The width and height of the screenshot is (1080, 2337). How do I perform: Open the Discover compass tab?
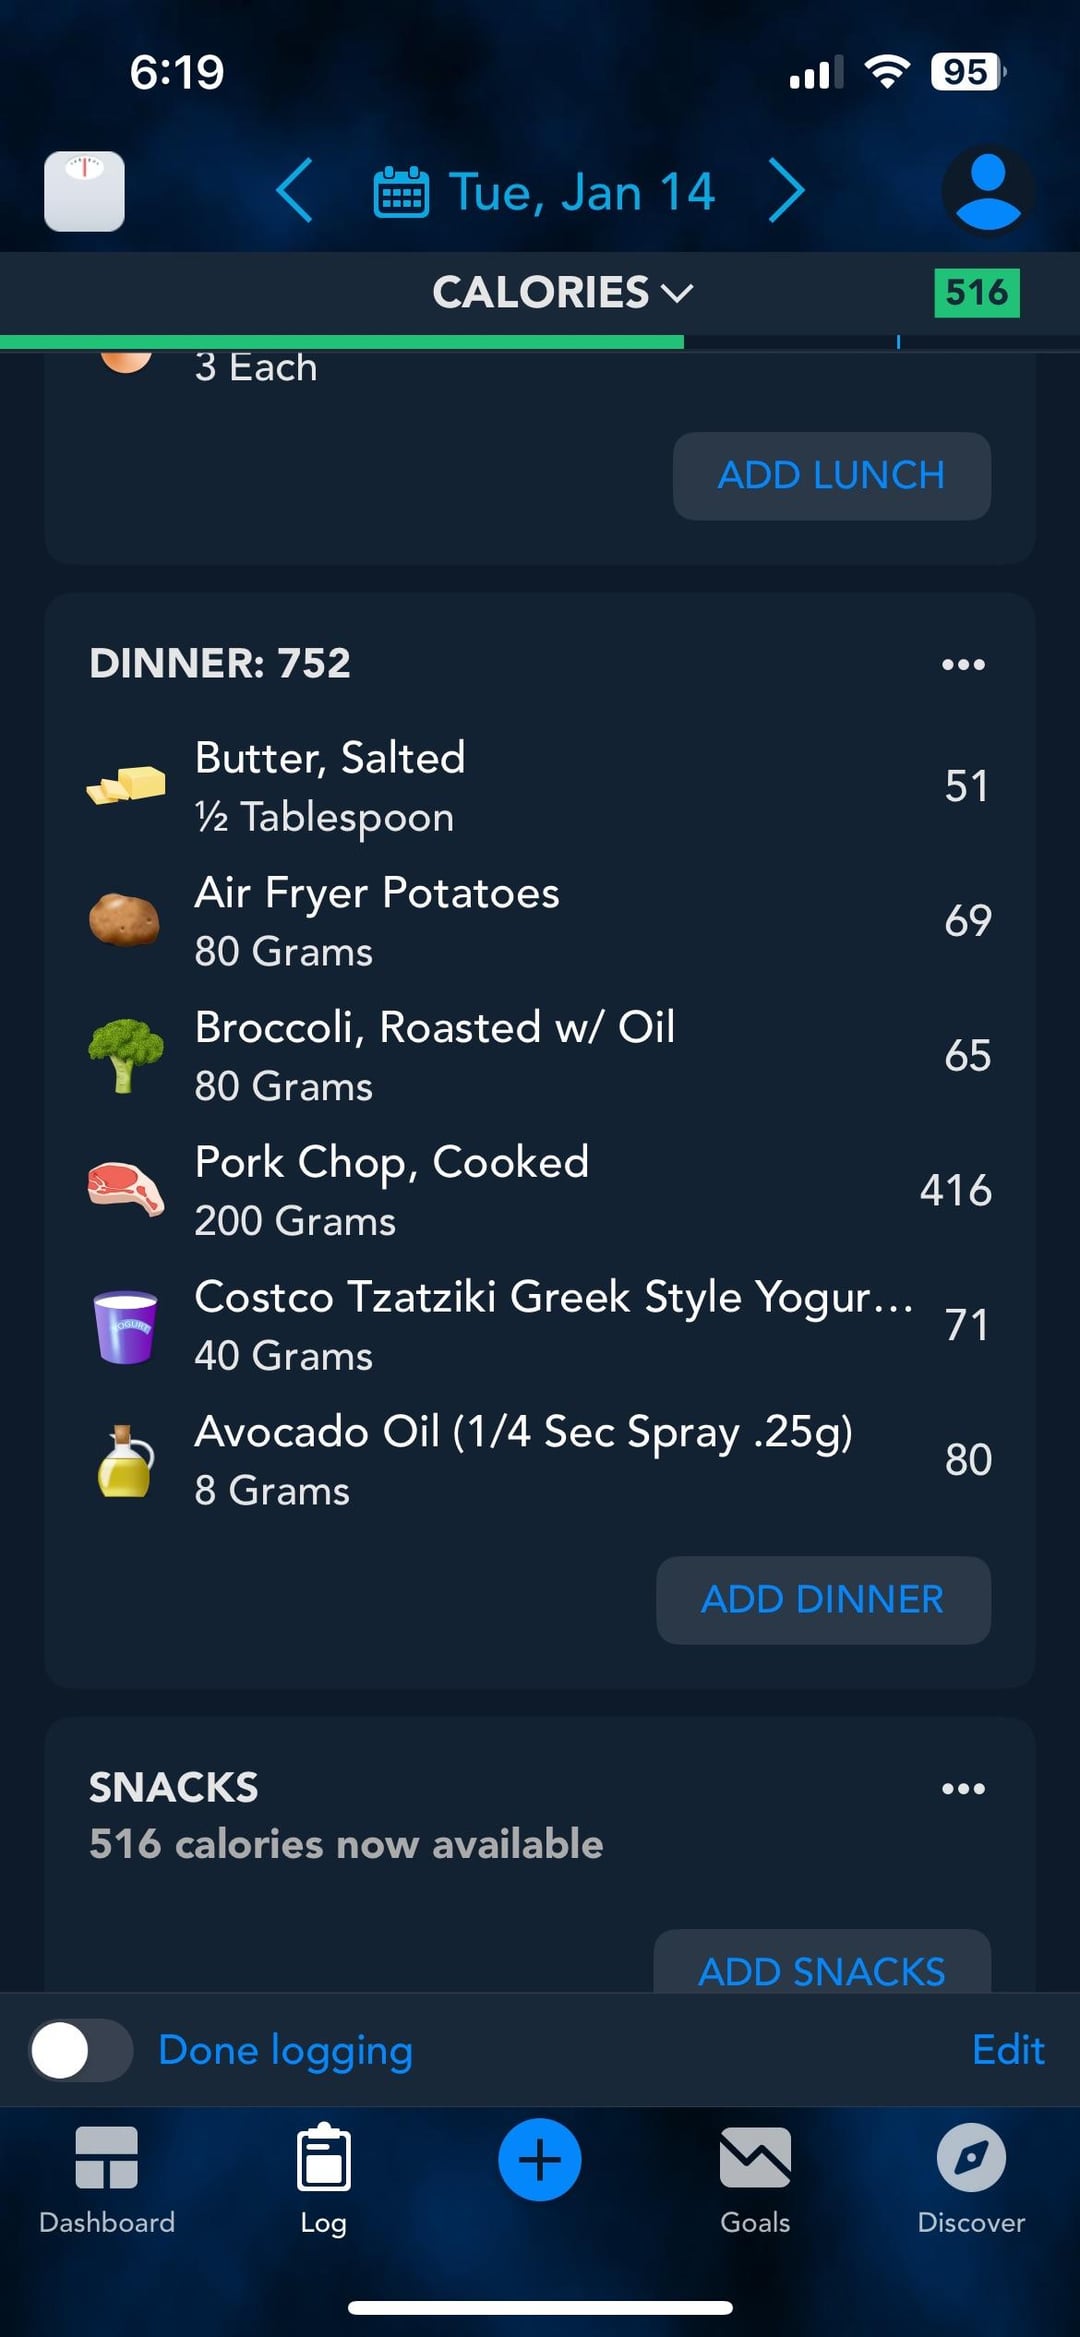click(x=971, y=2179)
